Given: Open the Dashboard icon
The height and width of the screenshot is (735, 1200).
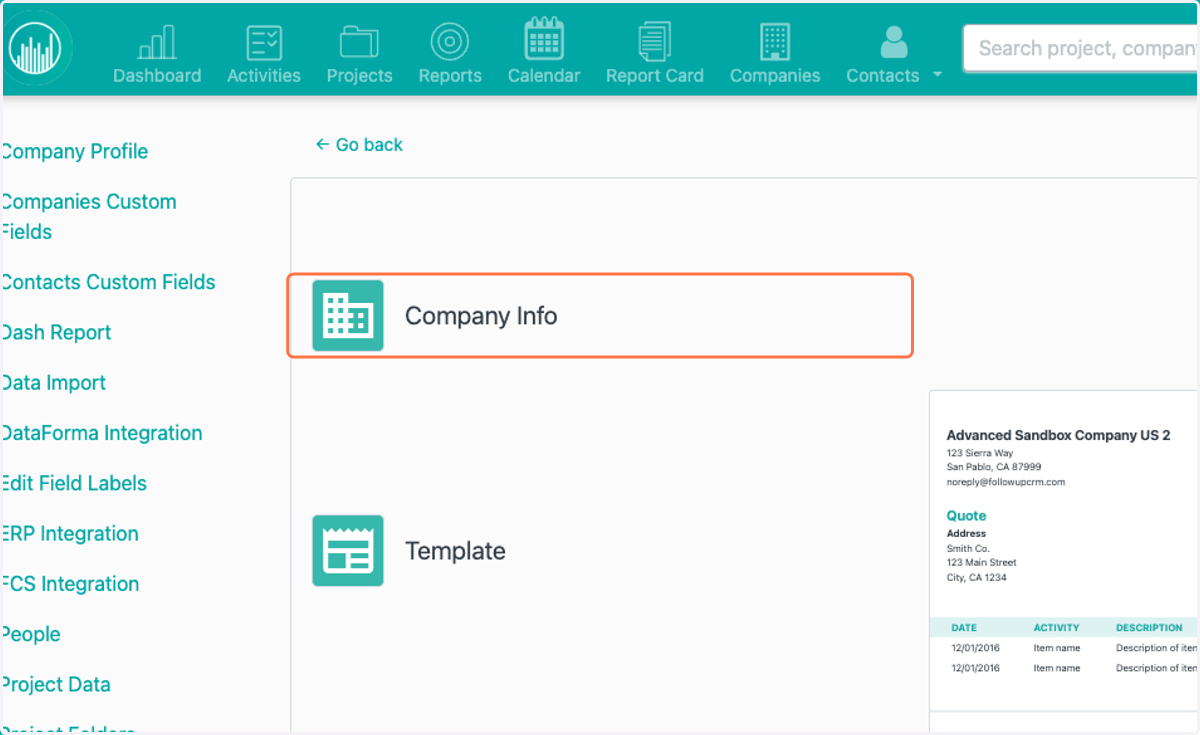Looking at the screenshot, I should [x=157, y=42].
